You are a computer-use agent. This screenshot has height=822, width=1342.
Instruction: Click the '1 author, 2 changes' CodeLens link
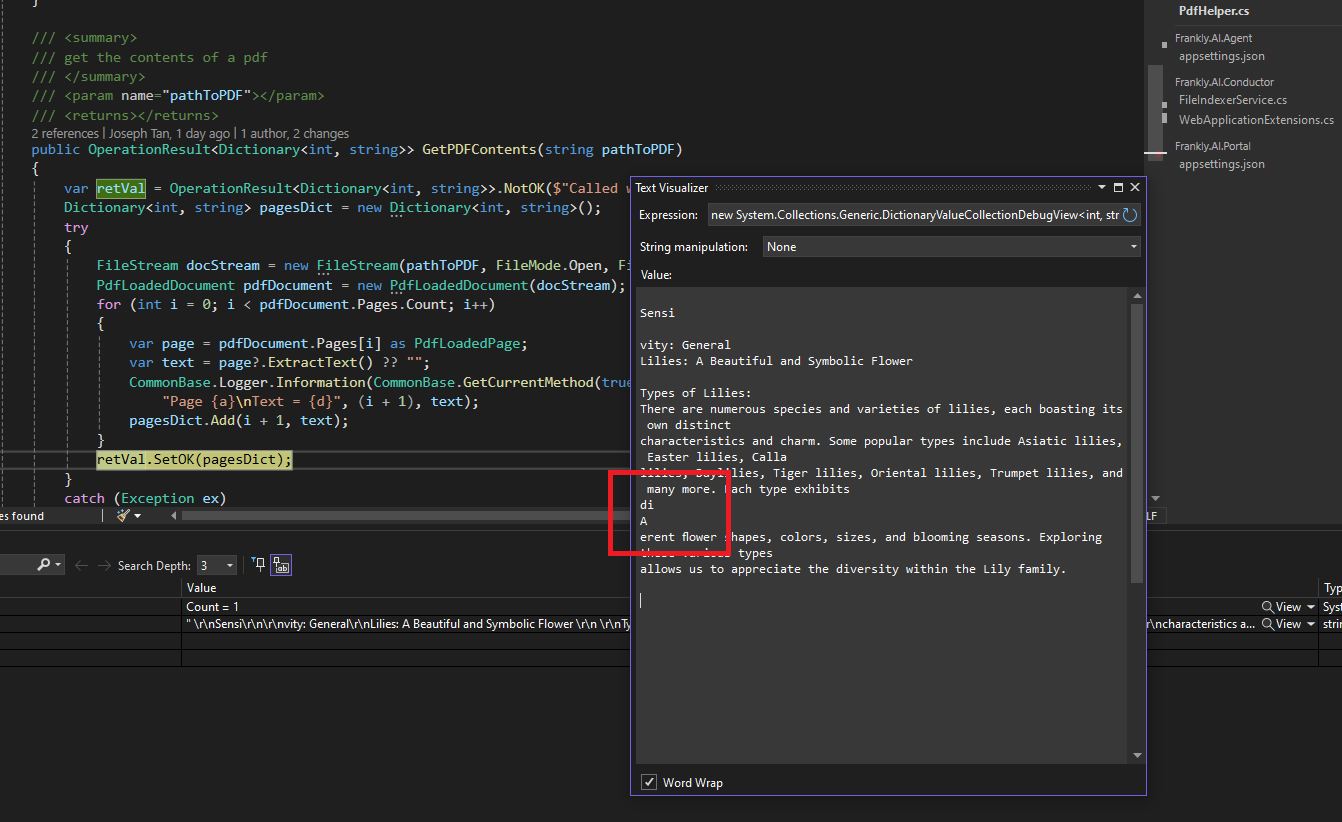[293, 133]
